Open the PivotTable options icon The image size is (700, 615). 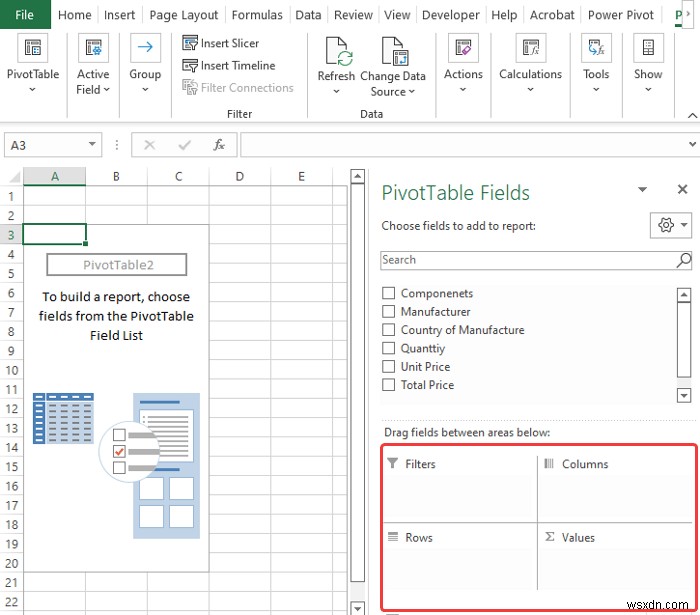(x=33, y=47)
